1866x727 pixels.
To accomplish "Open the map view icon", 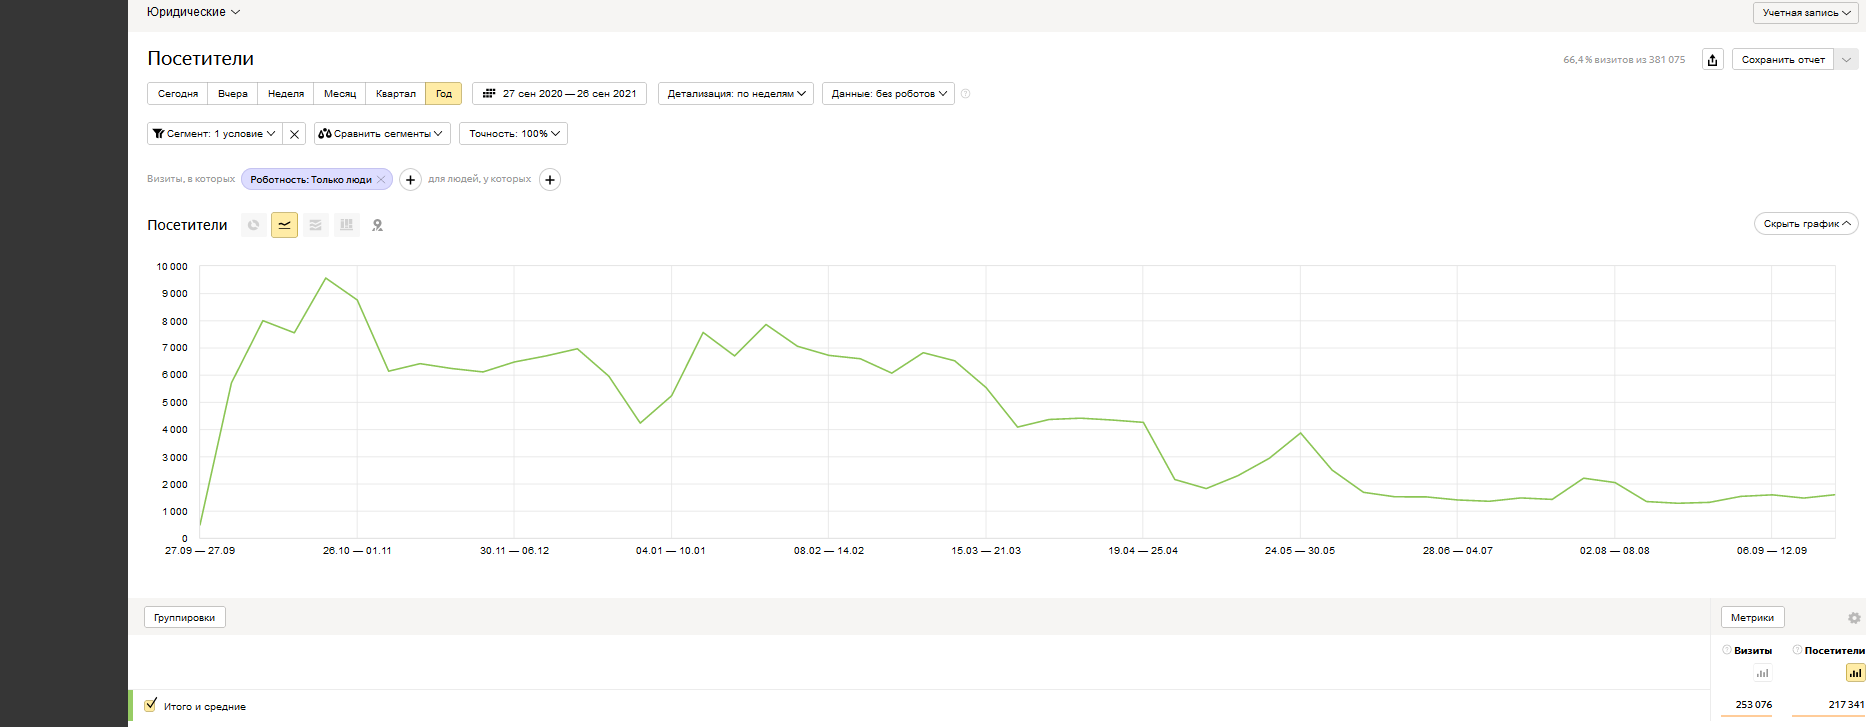I will 377,225.
